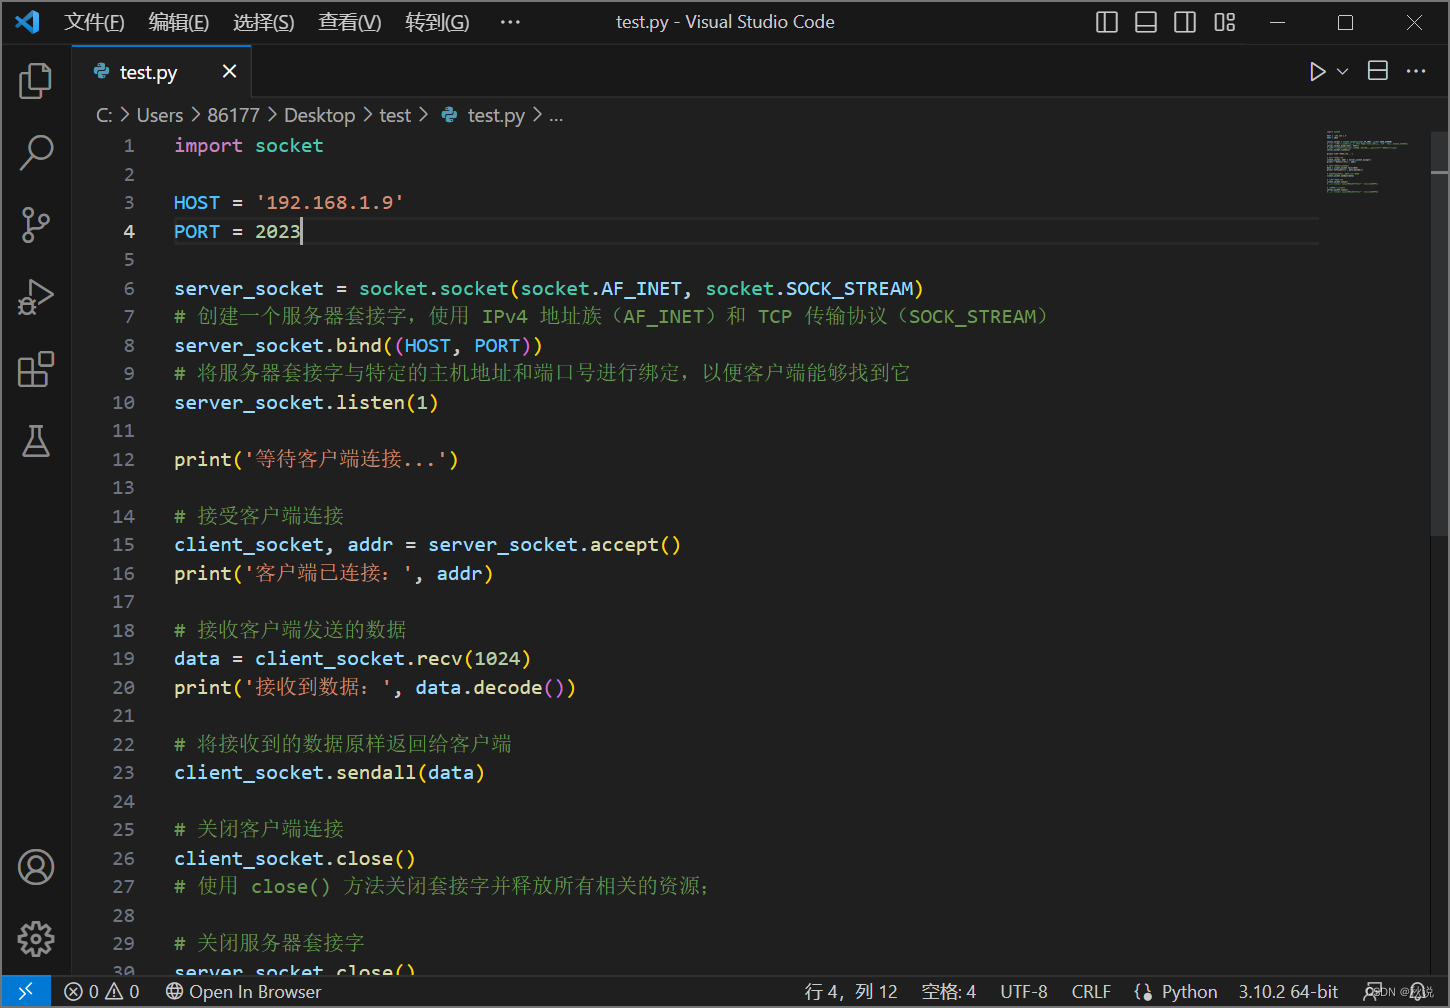
Task: Toggle the bottom panel visibility
Action: 1145,21
